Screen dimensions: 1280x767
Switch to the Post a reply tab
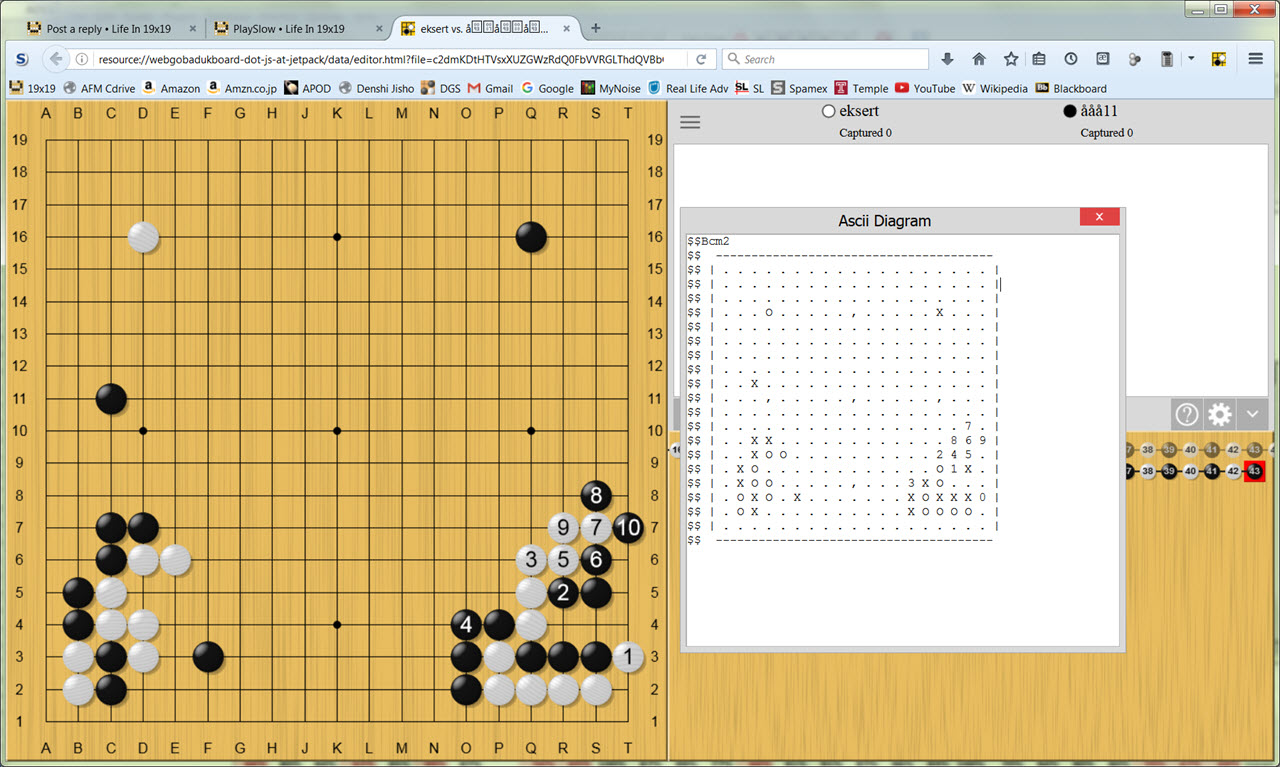pyautogui.click(x=108, y=29)
